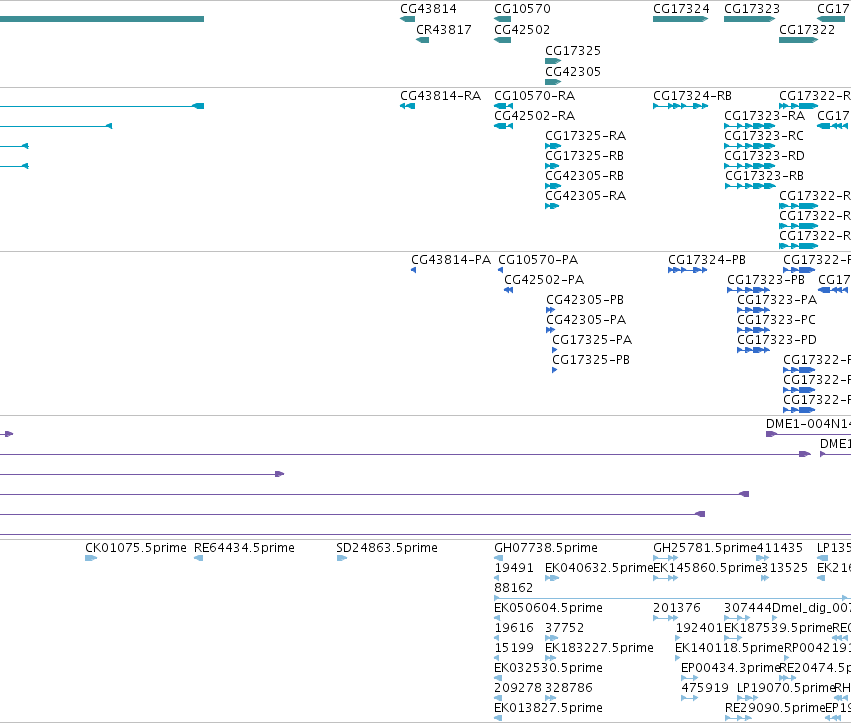
Task: Click the 88162 feature label
Action: coord(513,588)
